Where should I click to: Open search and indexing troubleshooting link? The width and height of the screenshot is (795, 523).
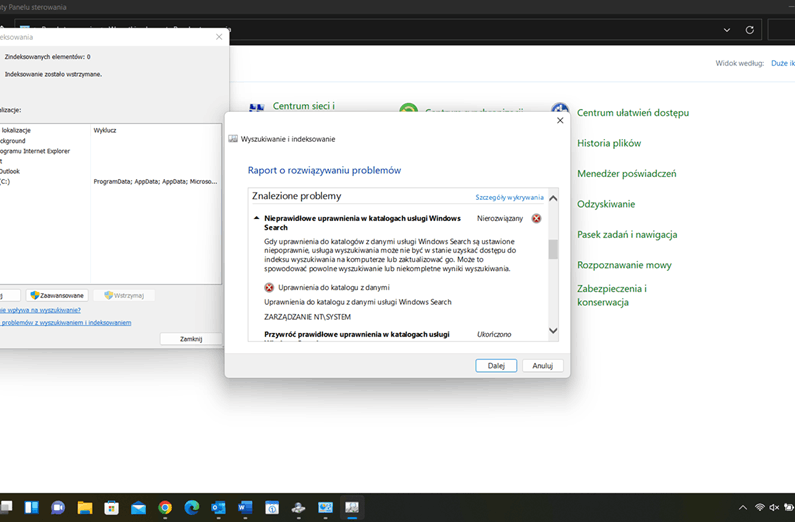point(65,322)
